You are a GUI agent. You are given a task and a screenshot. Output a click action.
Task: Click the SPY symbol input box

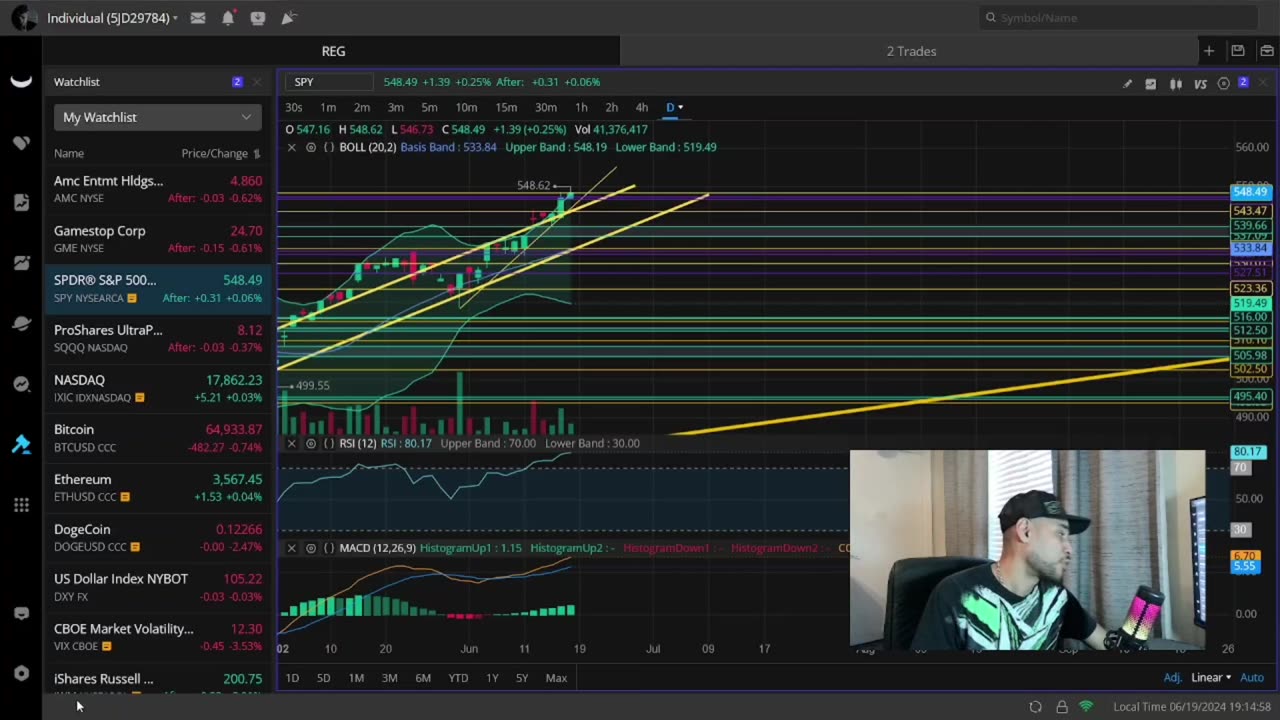330,82
